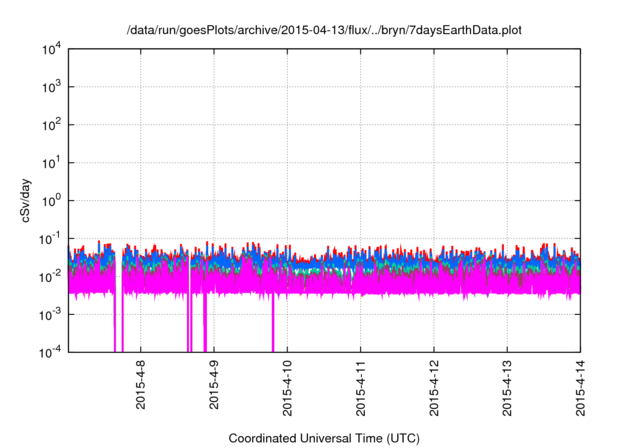Click the 2015-4-9 date tick label
640x448 pixels.
pos(214,385)
